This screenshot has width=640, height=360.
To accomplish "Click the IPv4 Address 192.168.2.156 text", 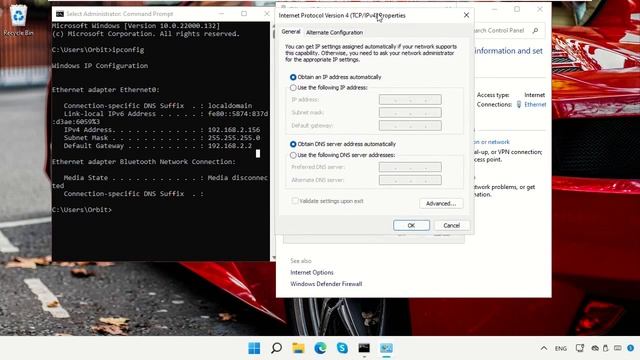I will coord(234,130).
